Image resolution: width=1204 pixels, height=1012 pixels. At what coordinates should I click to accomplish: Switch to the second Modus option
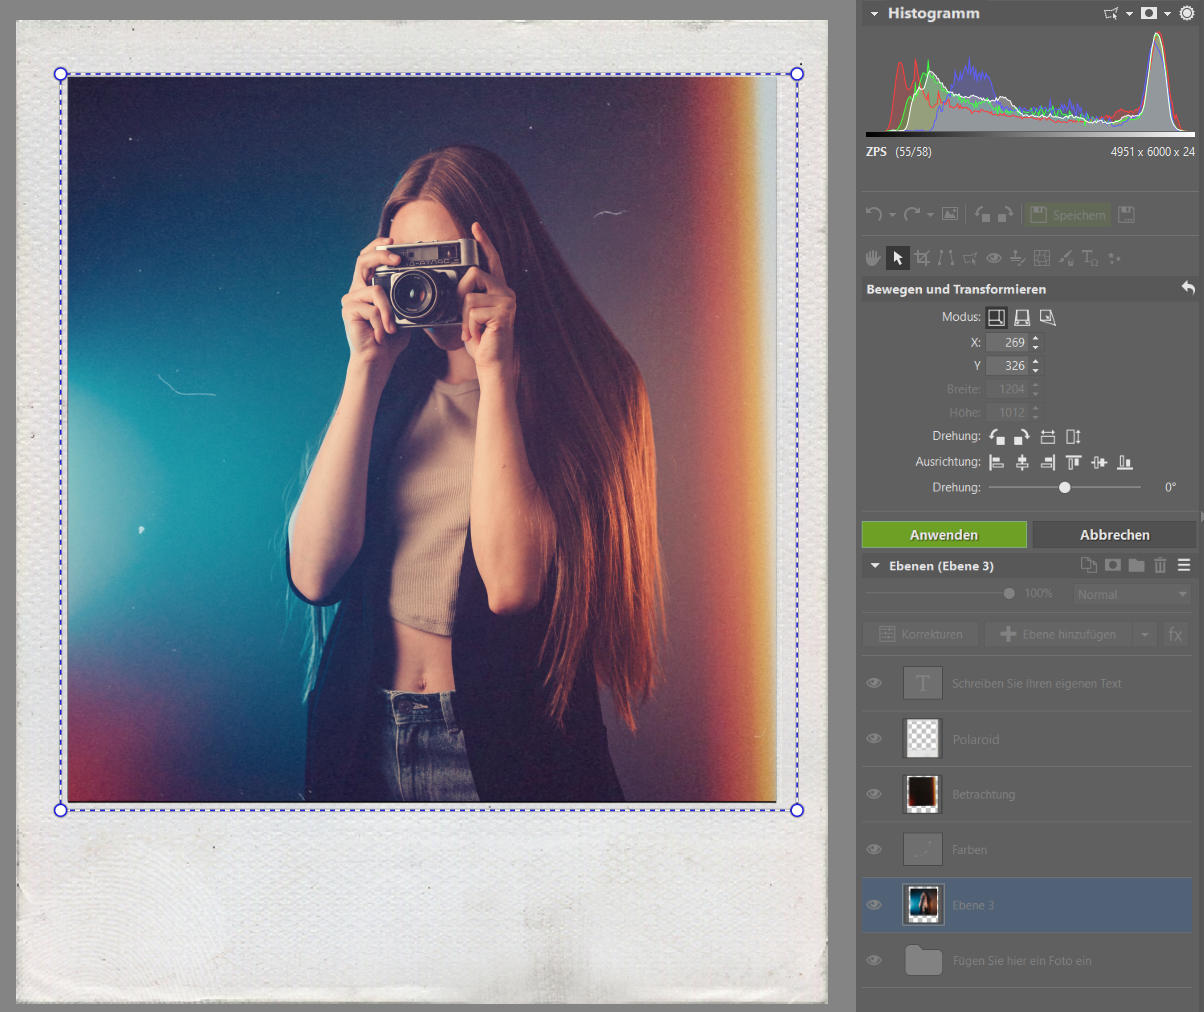point(1021,316)
